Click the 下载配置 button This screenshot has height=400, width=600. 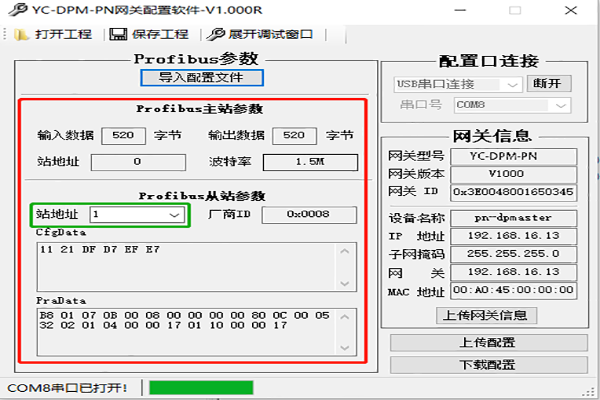point(489,365)
